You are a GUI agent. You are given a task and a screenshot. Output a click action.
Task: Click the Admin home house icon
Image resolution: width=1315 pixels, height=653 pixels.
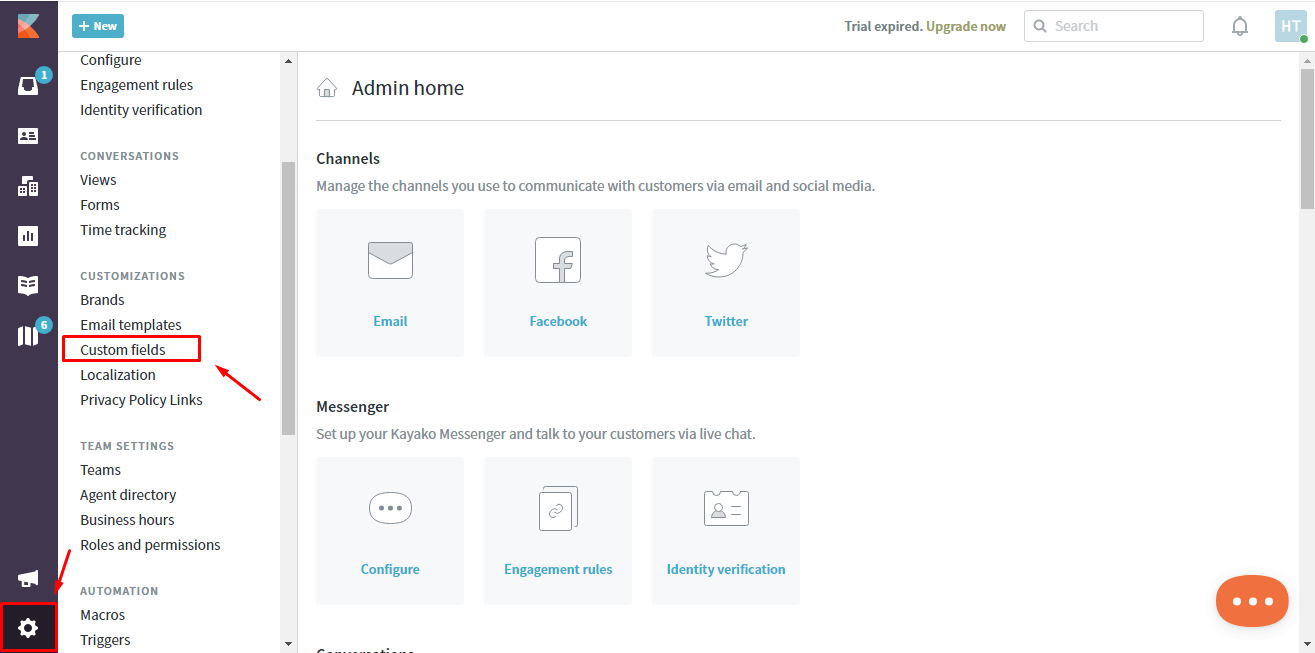coord(327,88)
